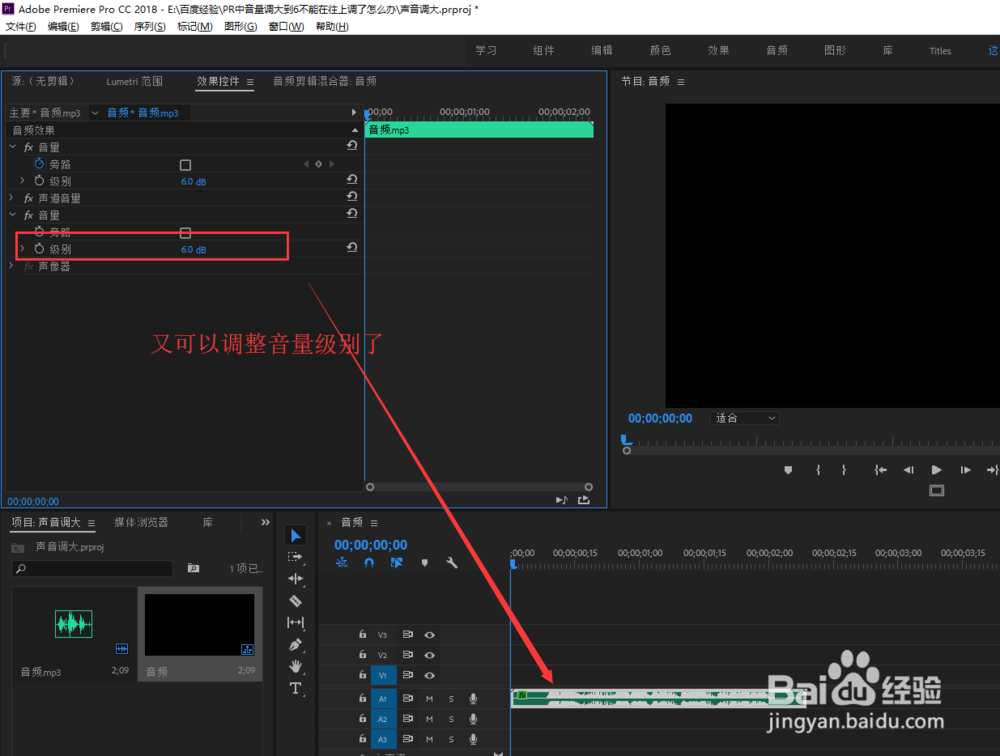
Task: Open clip selector dropdown beside 主要 音频.mp3
Action: [95, 113]
